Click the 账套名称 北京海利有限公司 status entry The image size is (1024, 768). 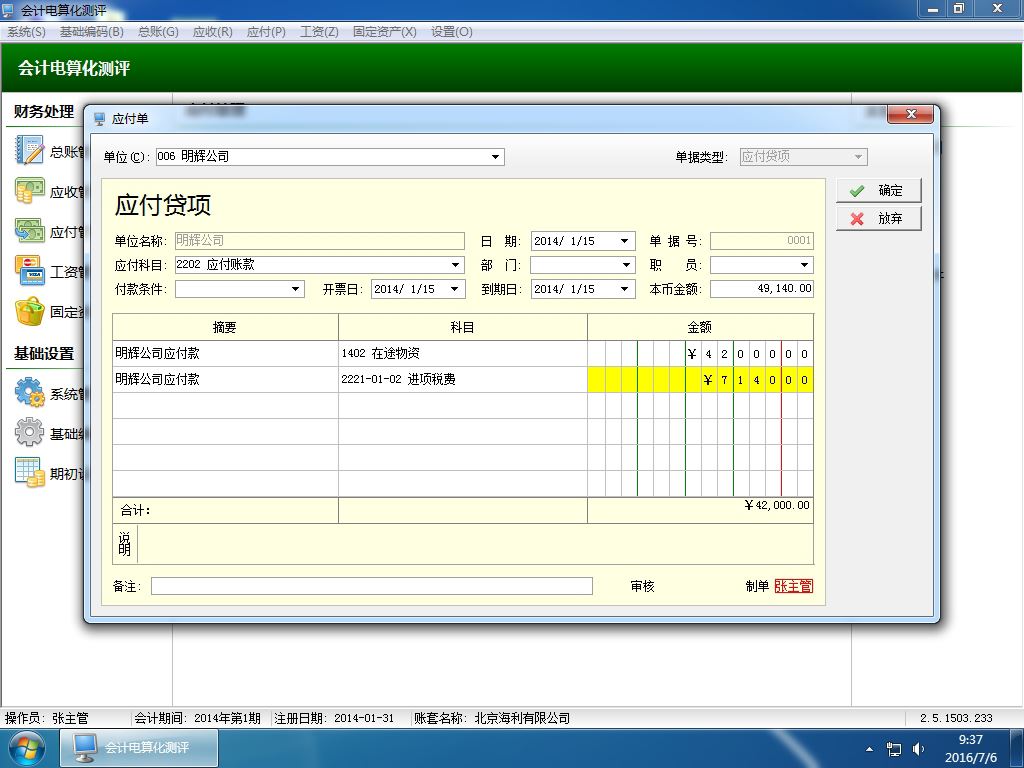[492, 718]
